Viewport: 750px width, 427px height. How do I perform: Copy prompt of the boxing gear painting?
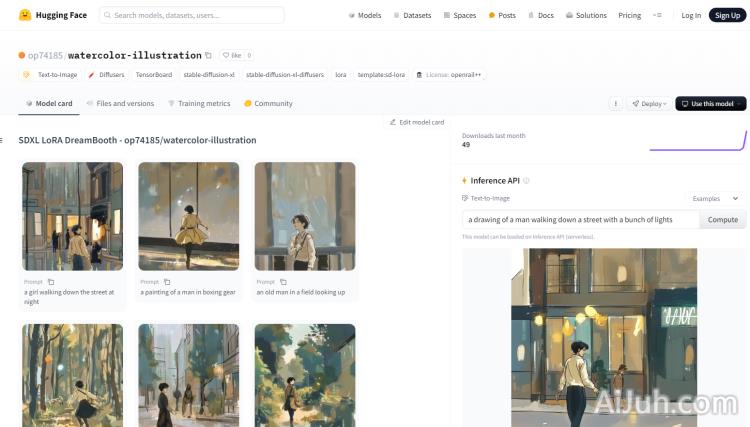pos(167,282)
